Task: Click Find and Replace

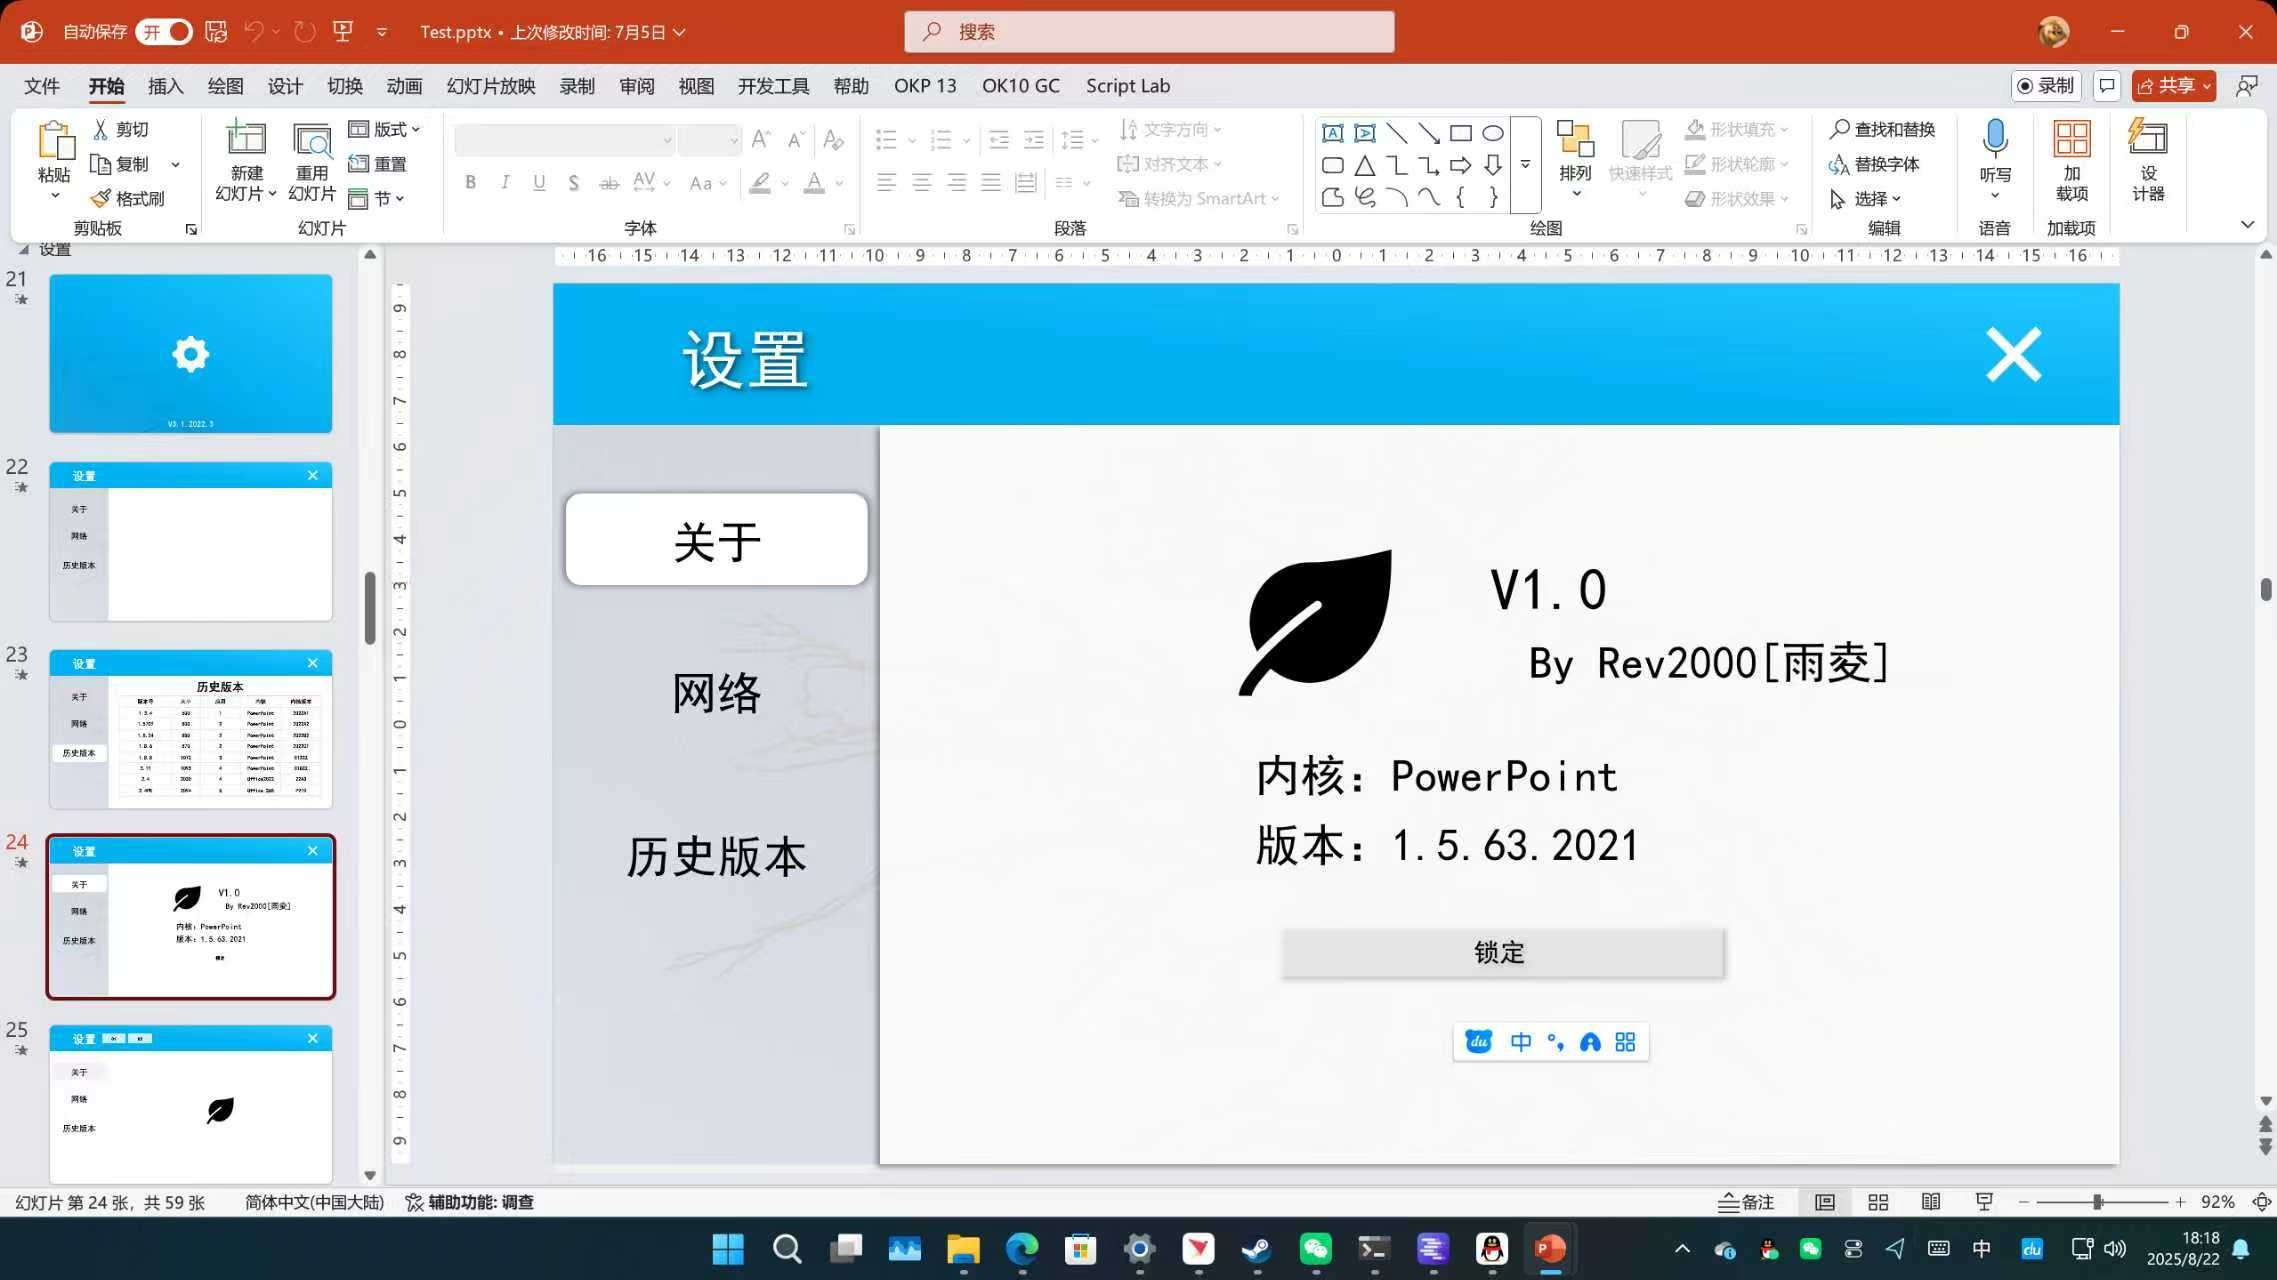Action: click(1882, 129)
